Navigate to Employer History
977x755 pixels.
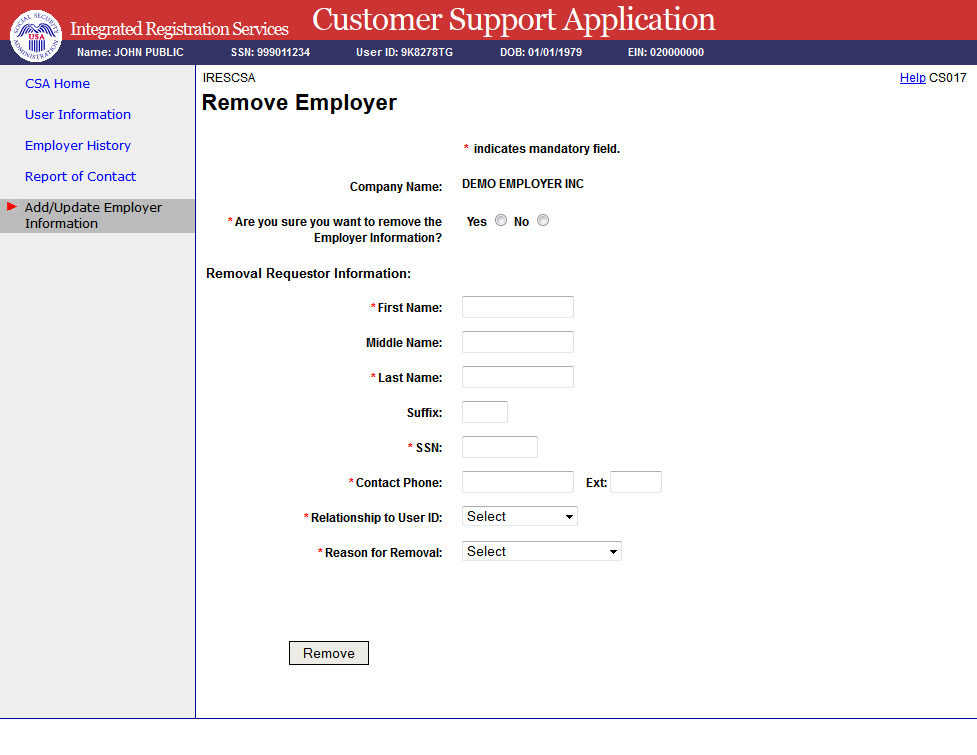pyautogui.click(x=78, y=146)
